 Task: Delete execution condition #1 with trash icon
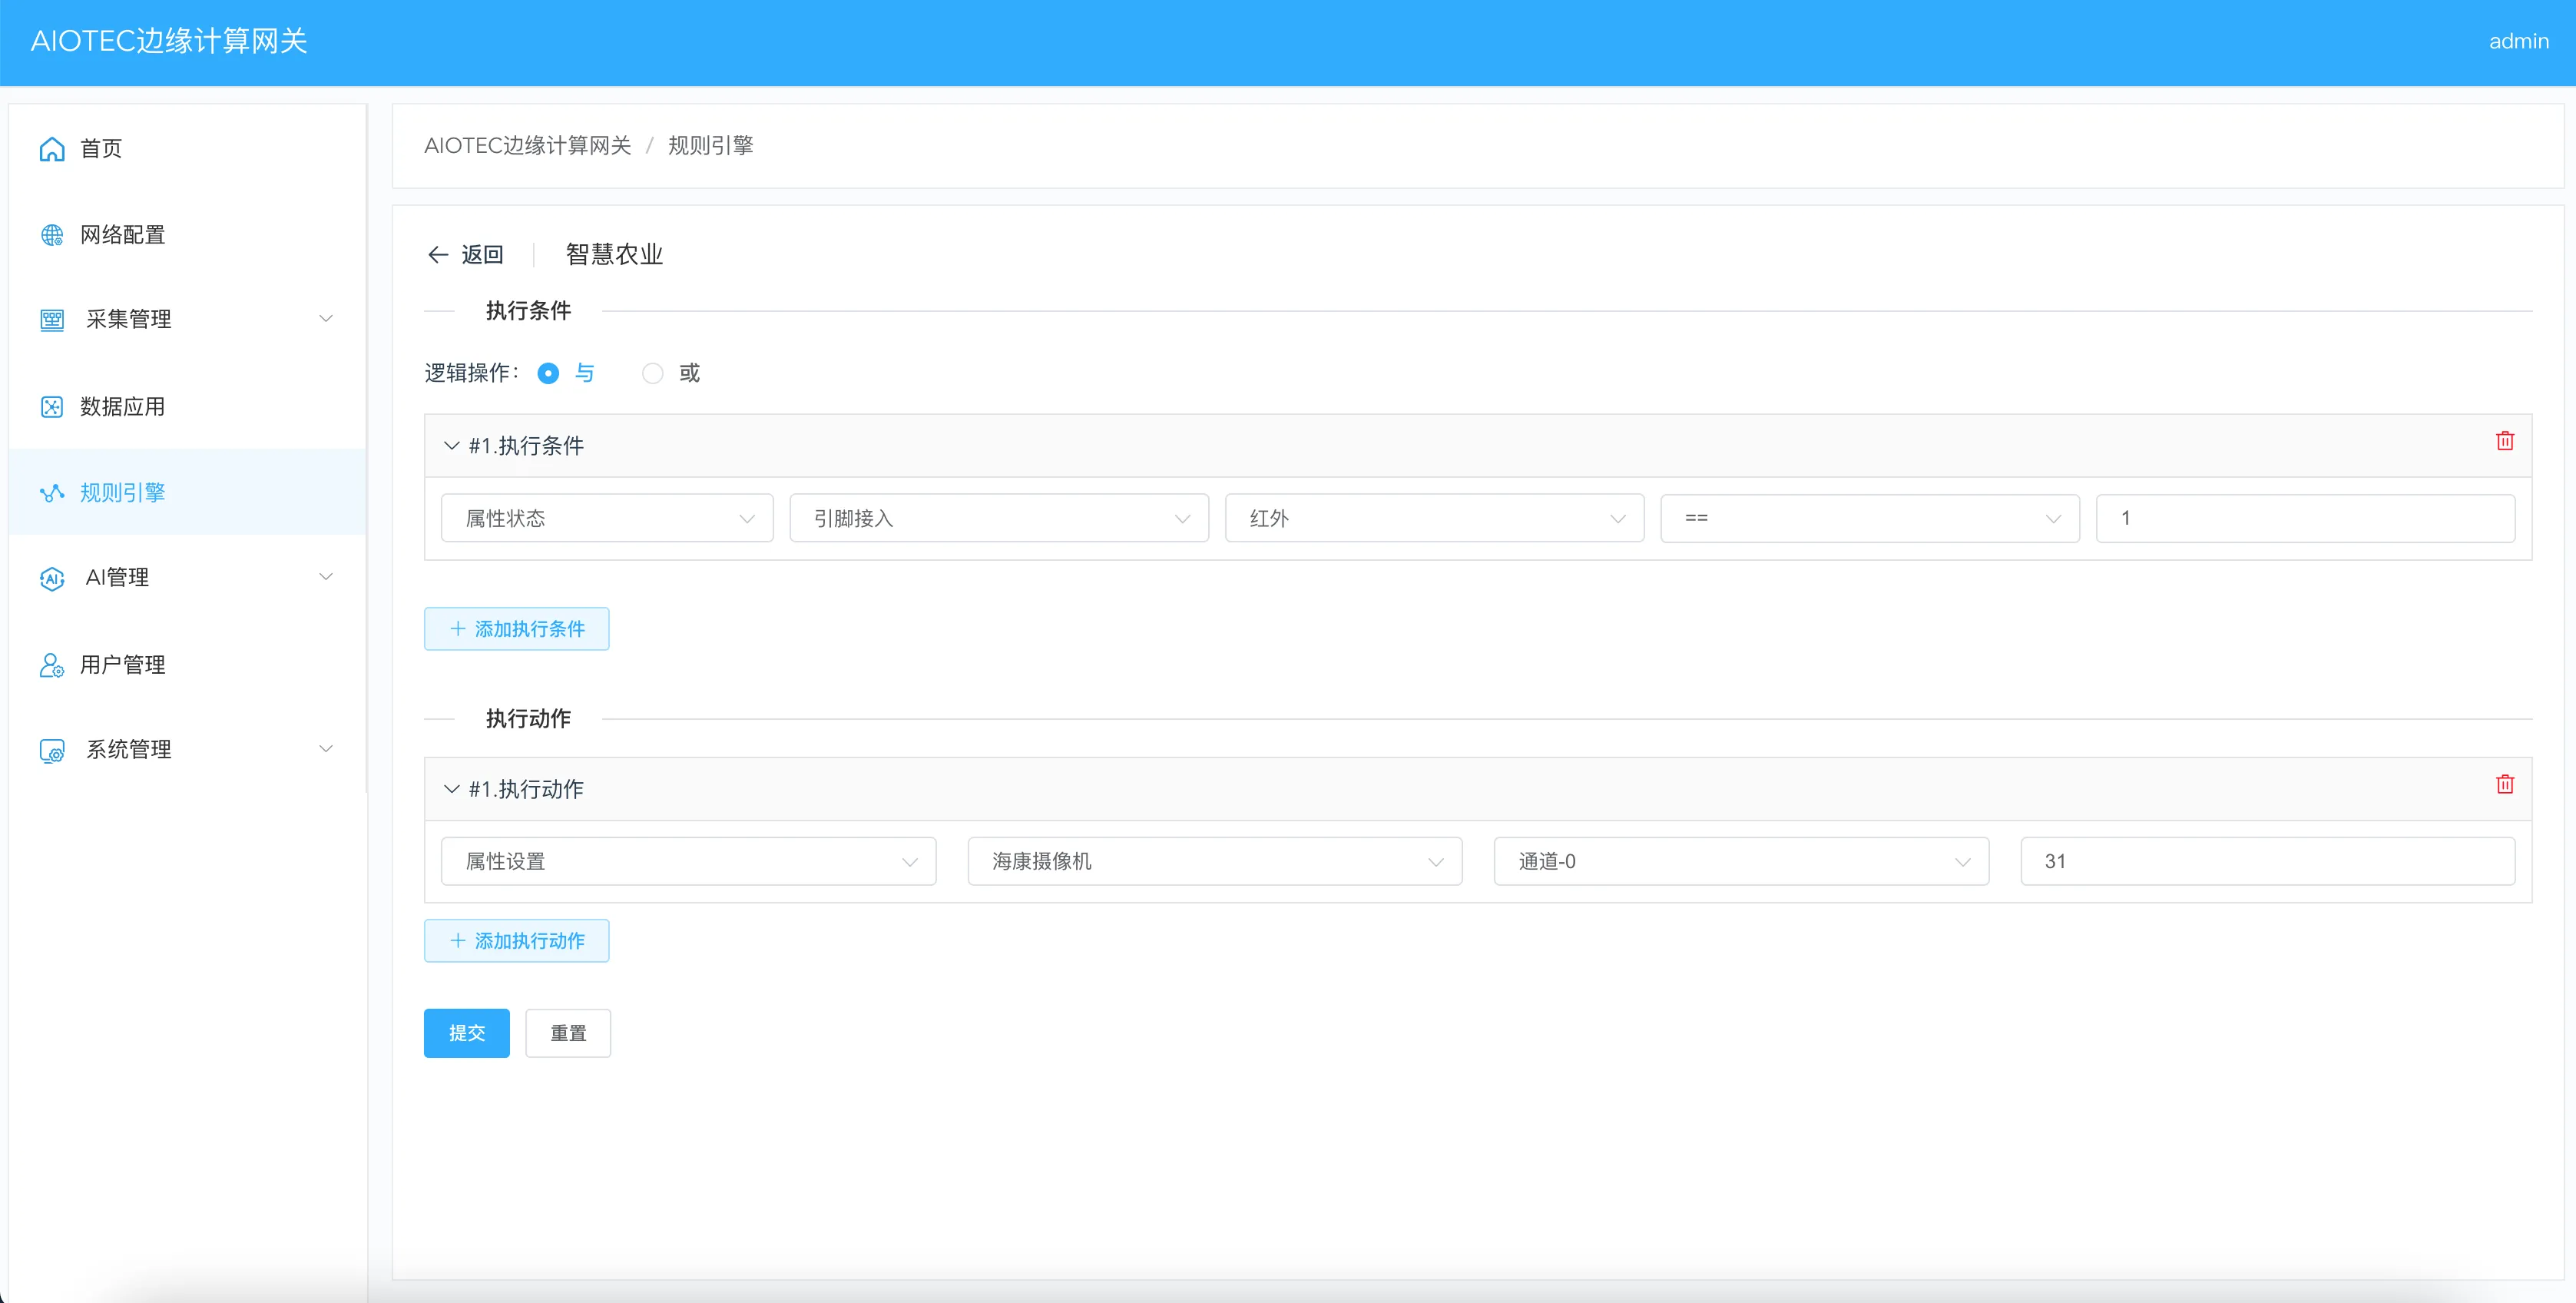2504,441
